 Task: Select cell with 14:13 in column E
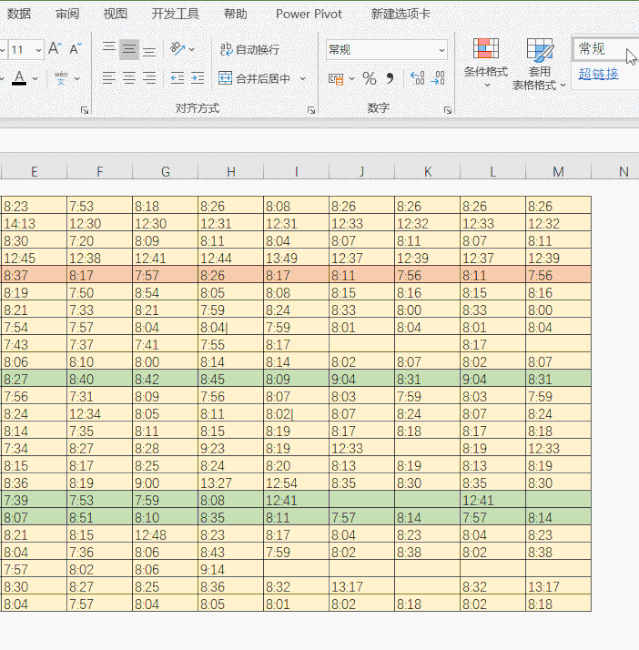coord(34,223)
